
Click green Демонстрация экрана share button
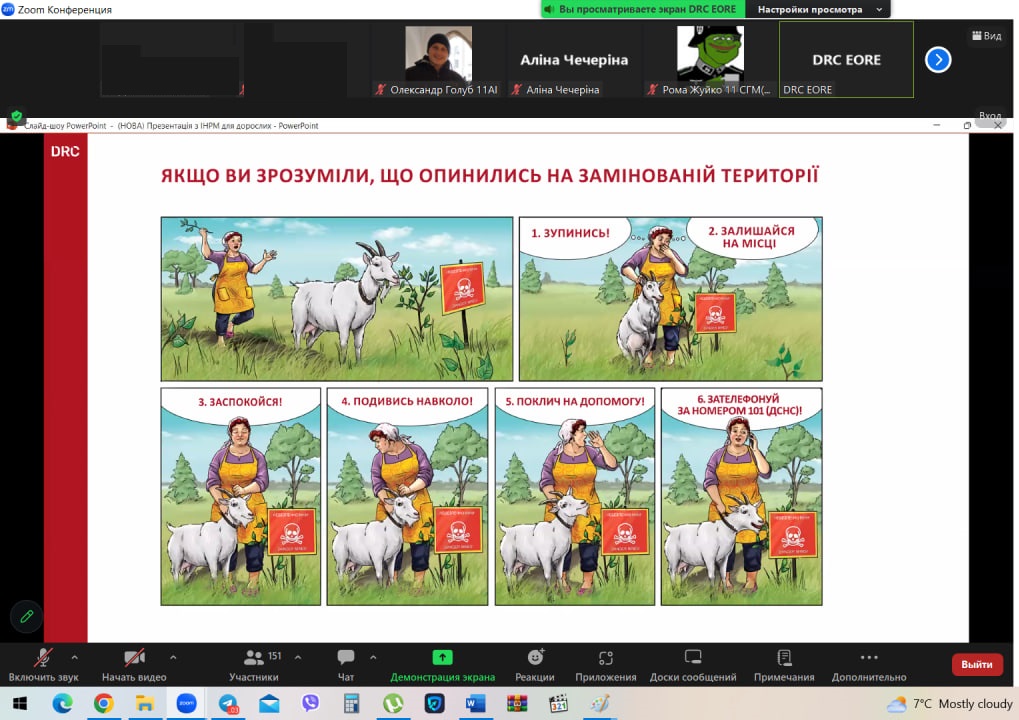pyautogui.click(x=443, y=665)
